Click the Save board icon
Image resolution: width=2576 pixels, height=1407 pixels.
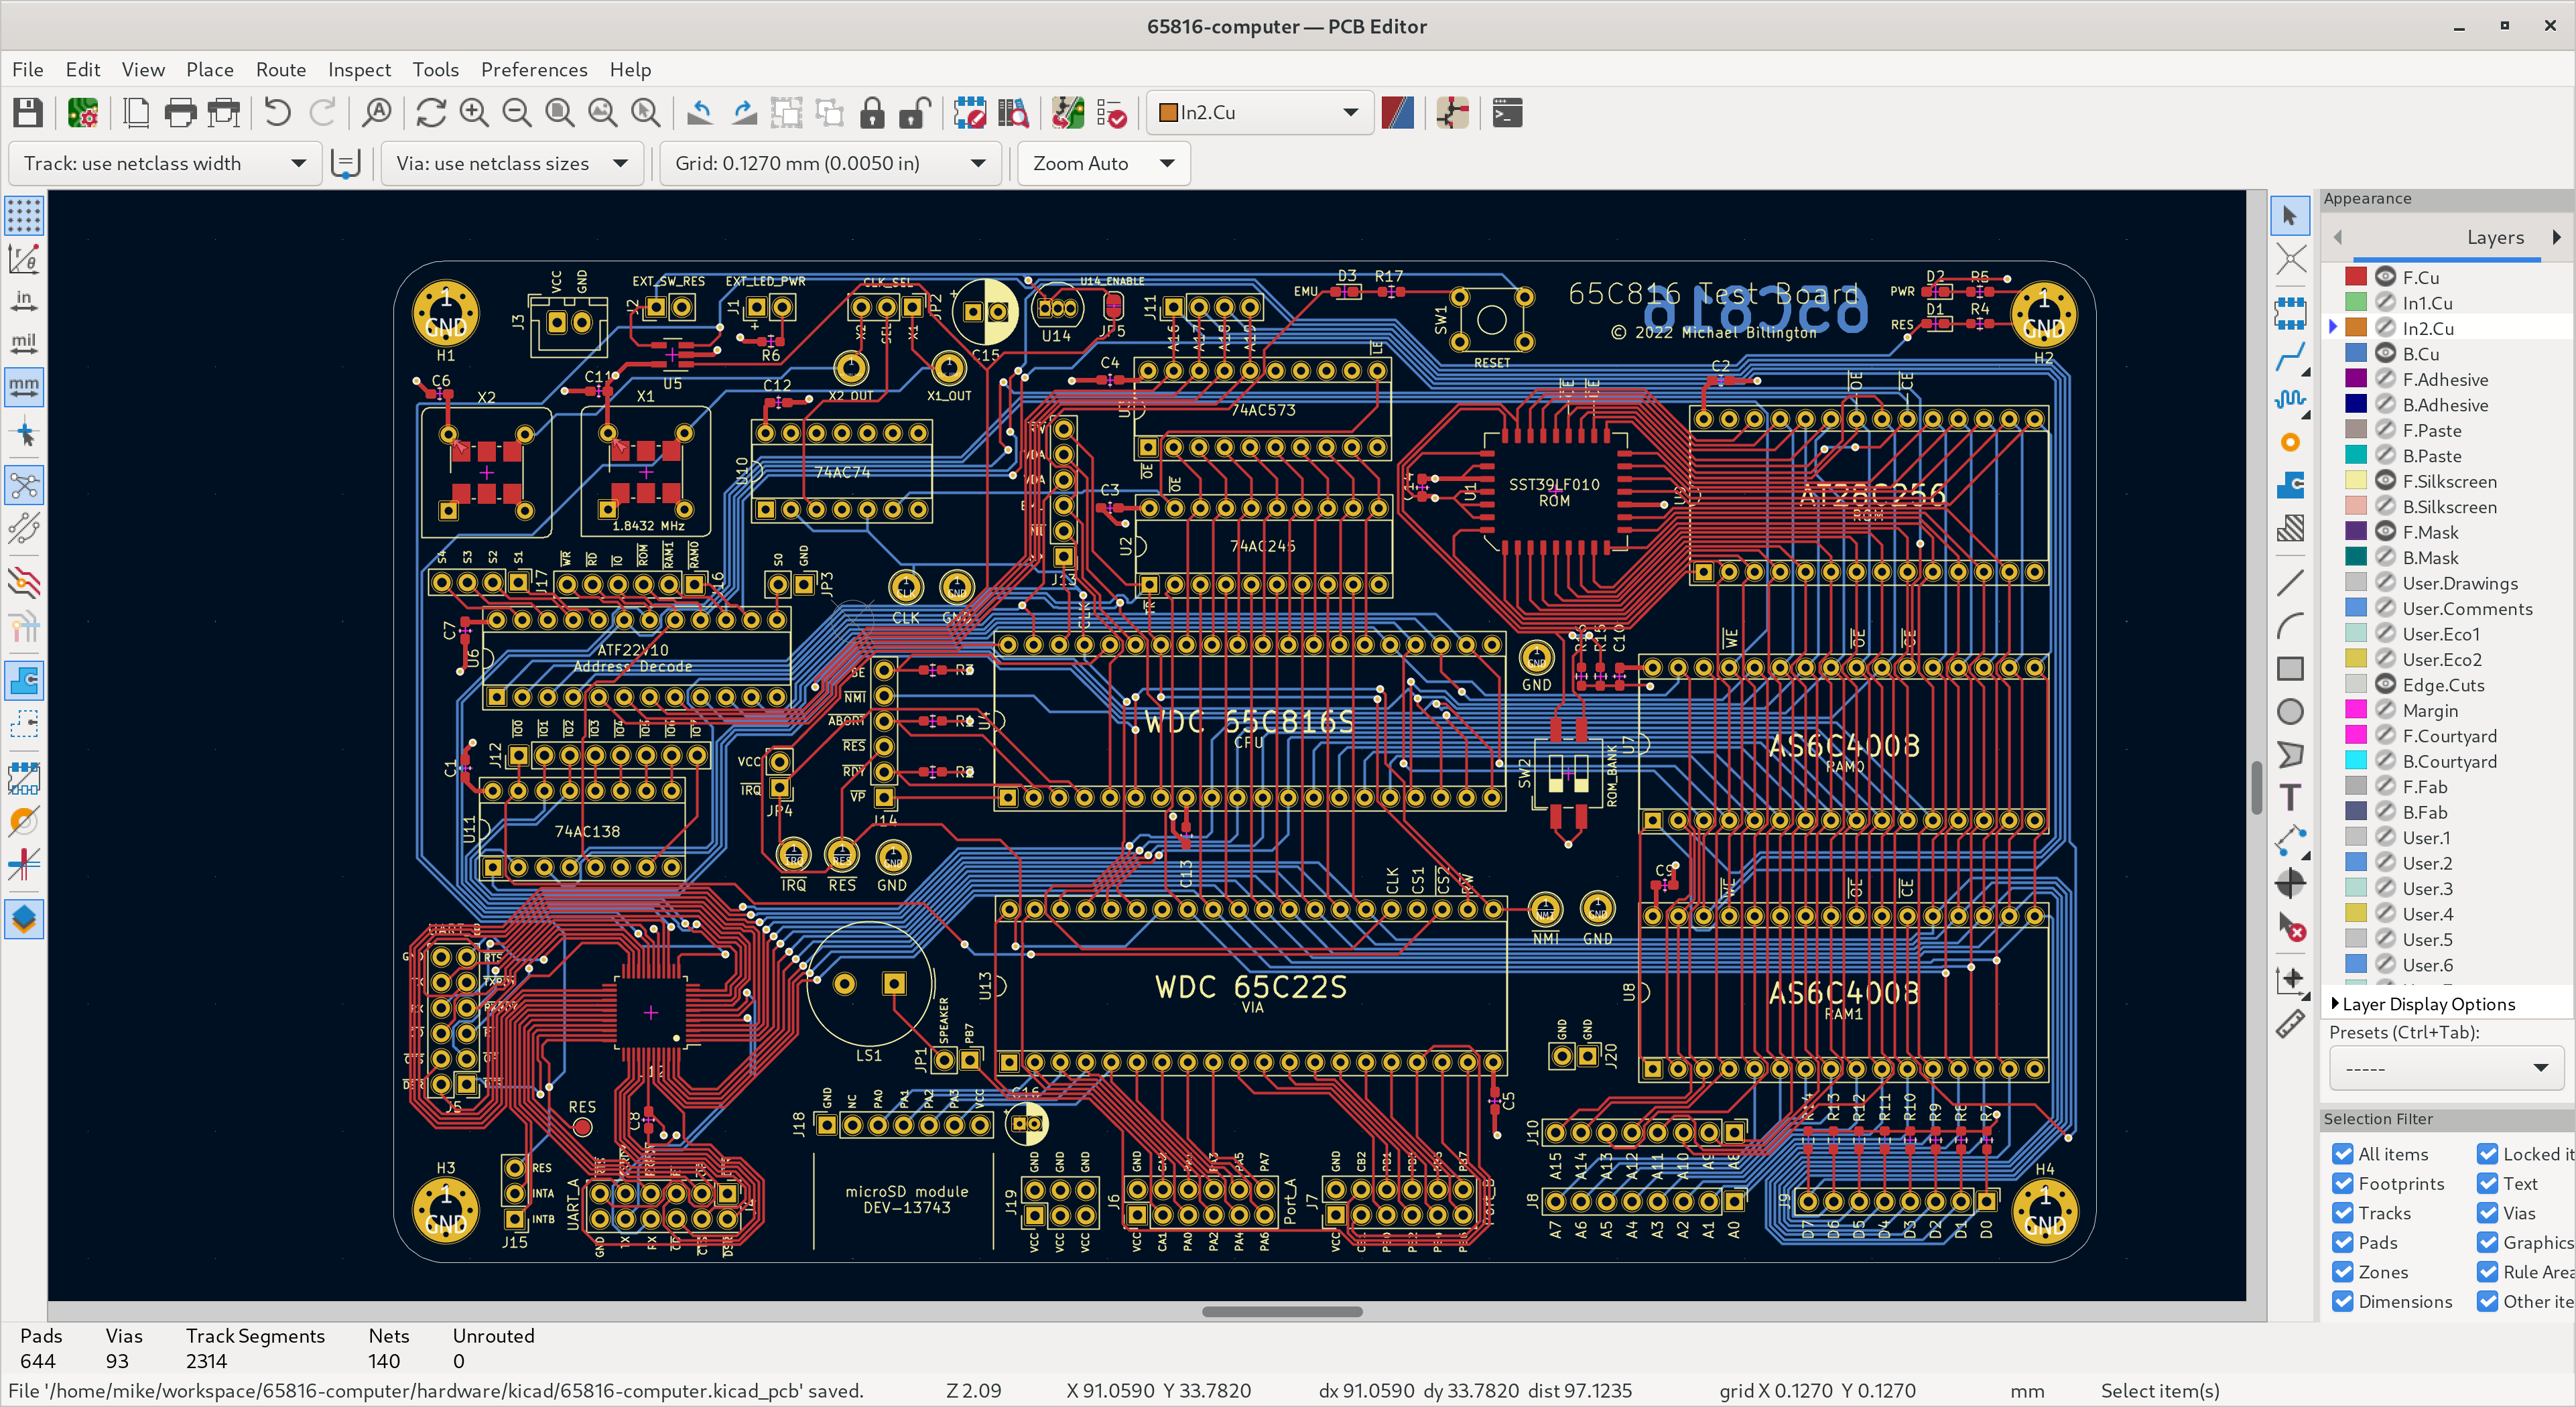coord(28,113)
